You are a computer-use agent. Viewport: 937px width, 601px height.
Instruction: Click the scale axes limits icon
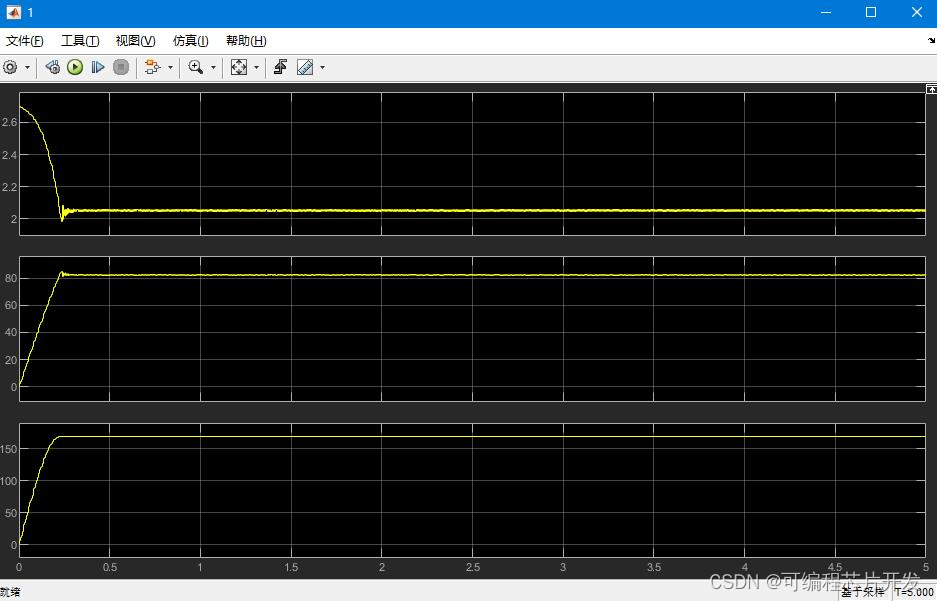click(239, 68)
